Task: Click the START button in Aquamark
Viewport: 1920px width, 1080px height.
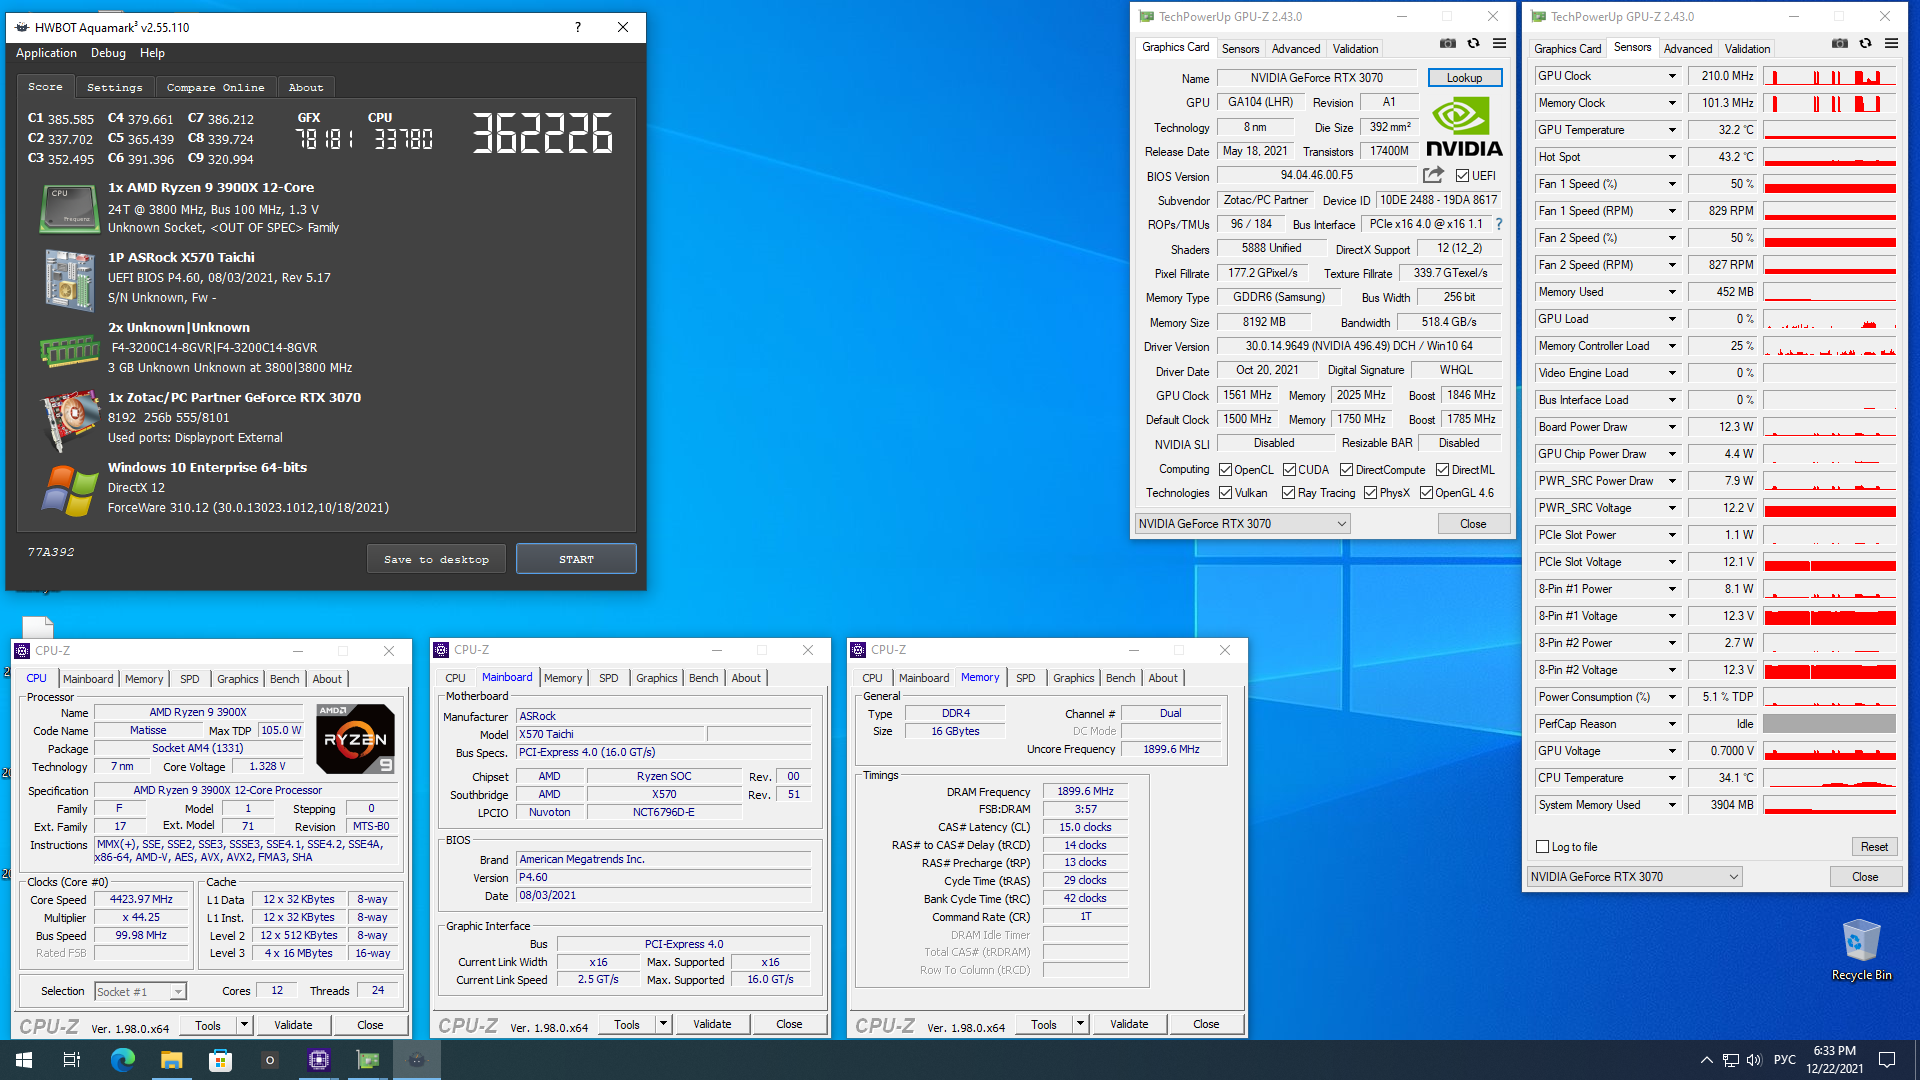Action: point(576,559)
